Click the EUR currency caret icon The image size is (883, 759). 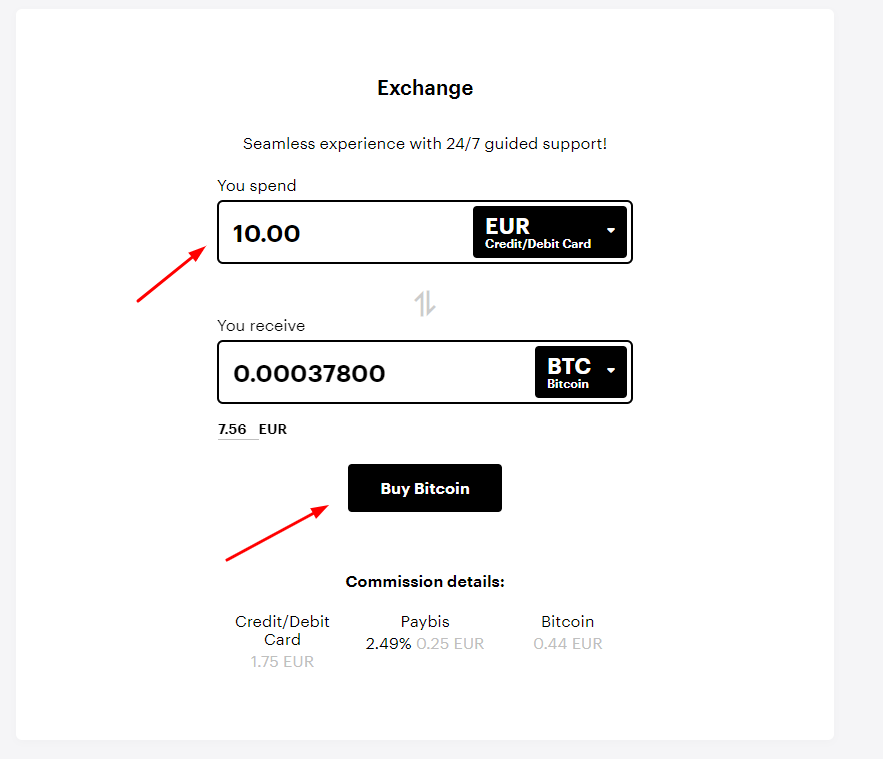pyautogui.click(x=610, y=232)
